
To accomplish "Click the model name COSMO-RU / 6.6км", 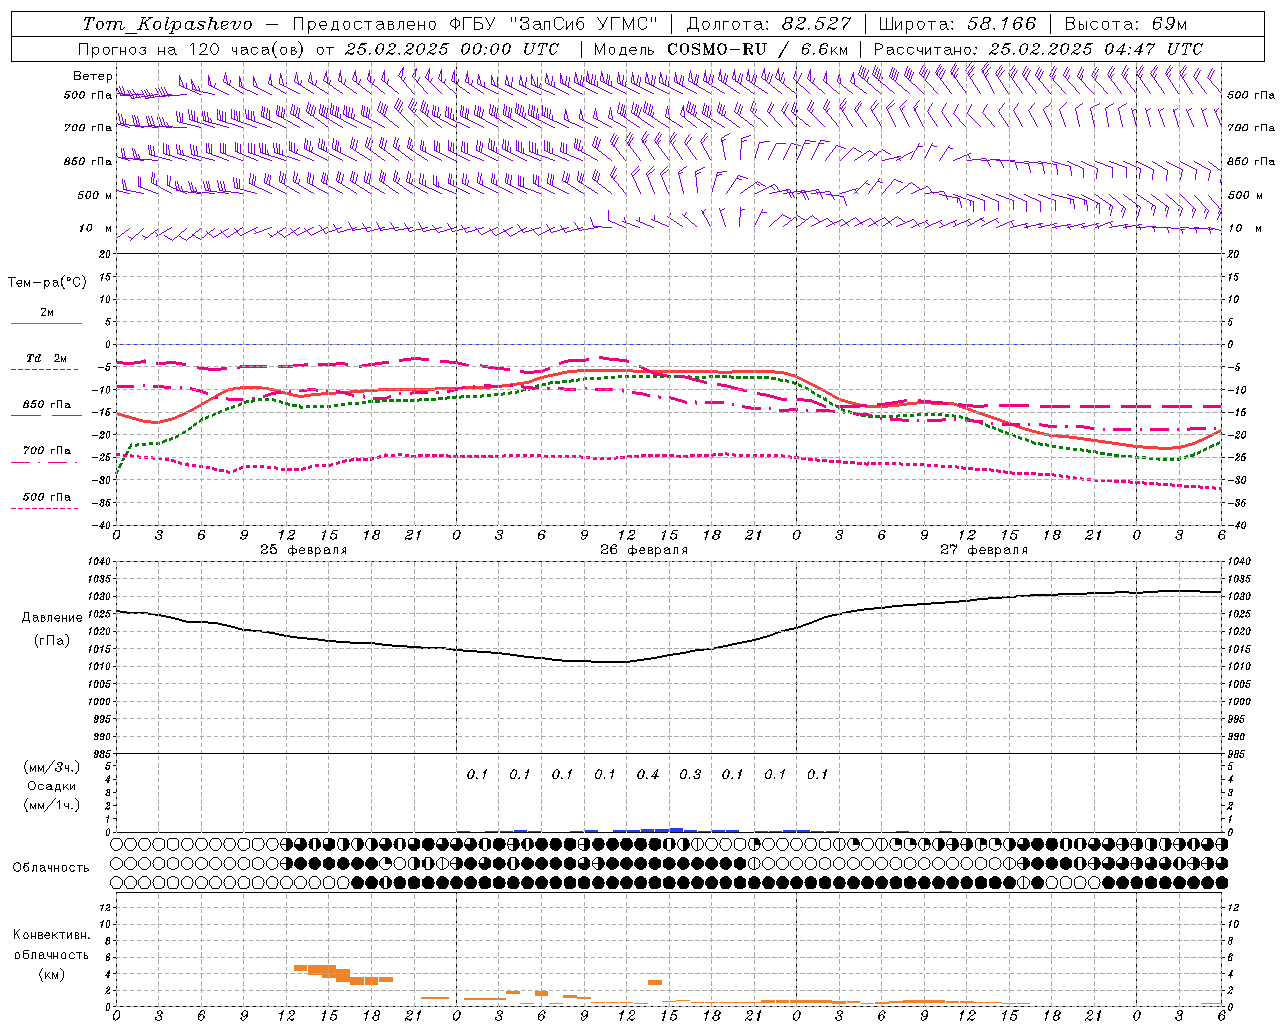I will (x=758, y=49).
